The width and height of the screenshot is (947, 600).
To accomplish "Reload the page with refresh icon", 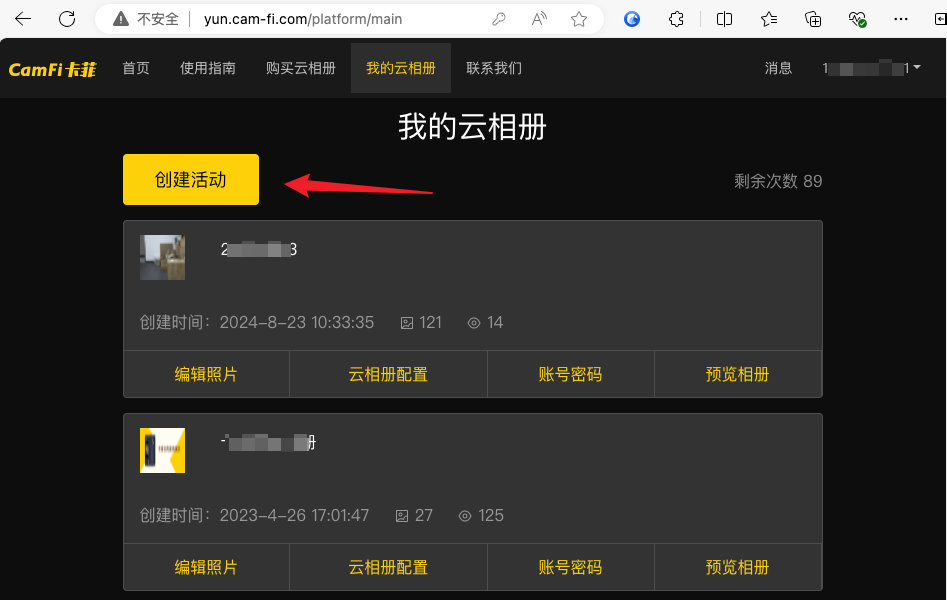I will point(67,19).
